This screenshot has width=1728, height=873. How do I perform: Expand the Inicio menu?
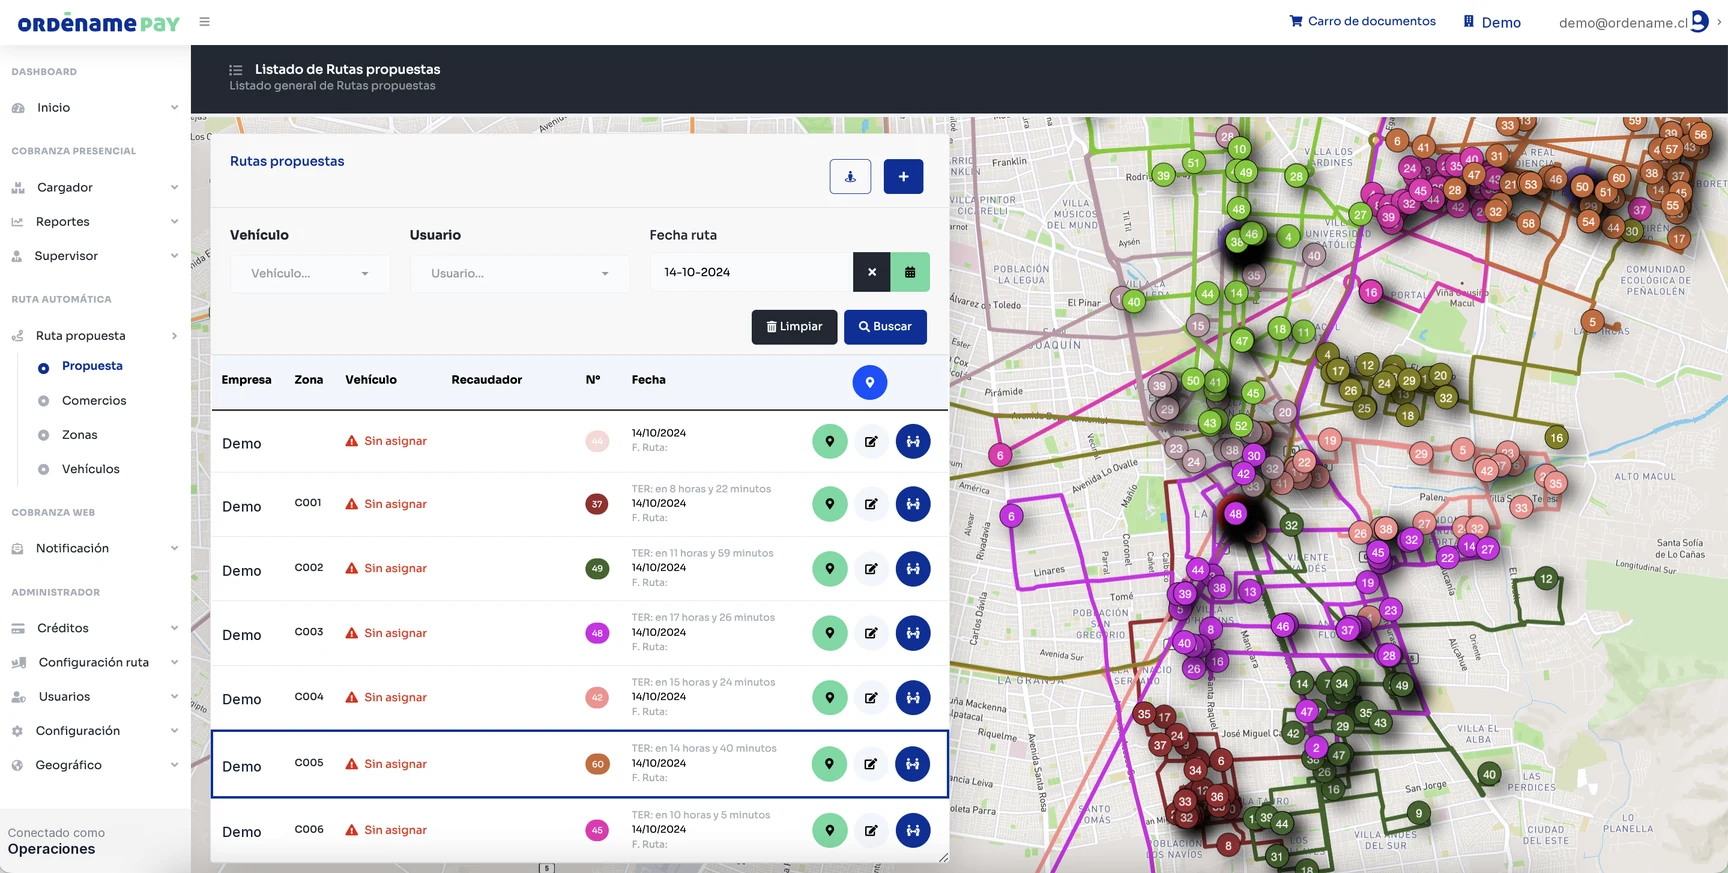point(95,108)
